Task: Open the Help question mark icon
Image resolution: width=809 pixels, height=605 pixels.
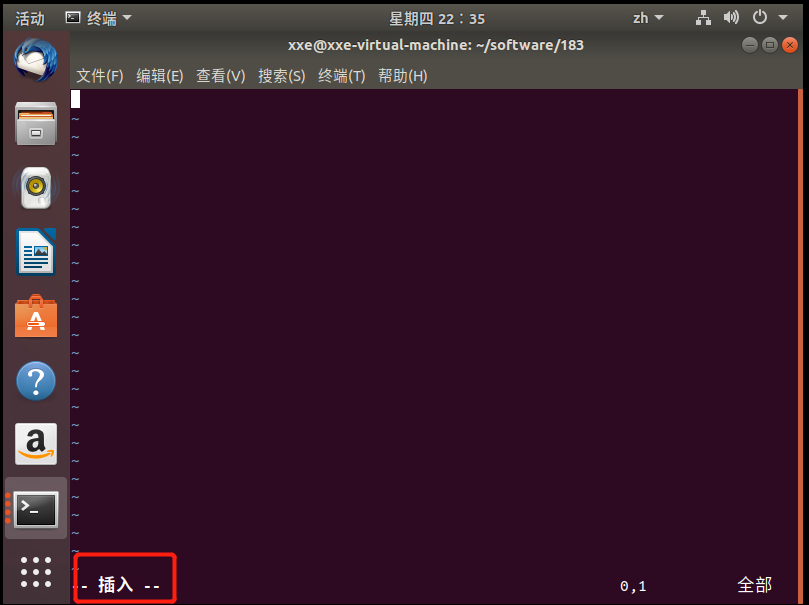Action: point(36,381)
